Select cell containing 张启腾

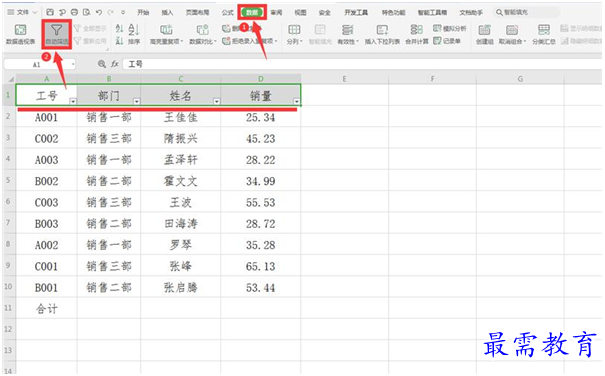click(x=181, y=287)
